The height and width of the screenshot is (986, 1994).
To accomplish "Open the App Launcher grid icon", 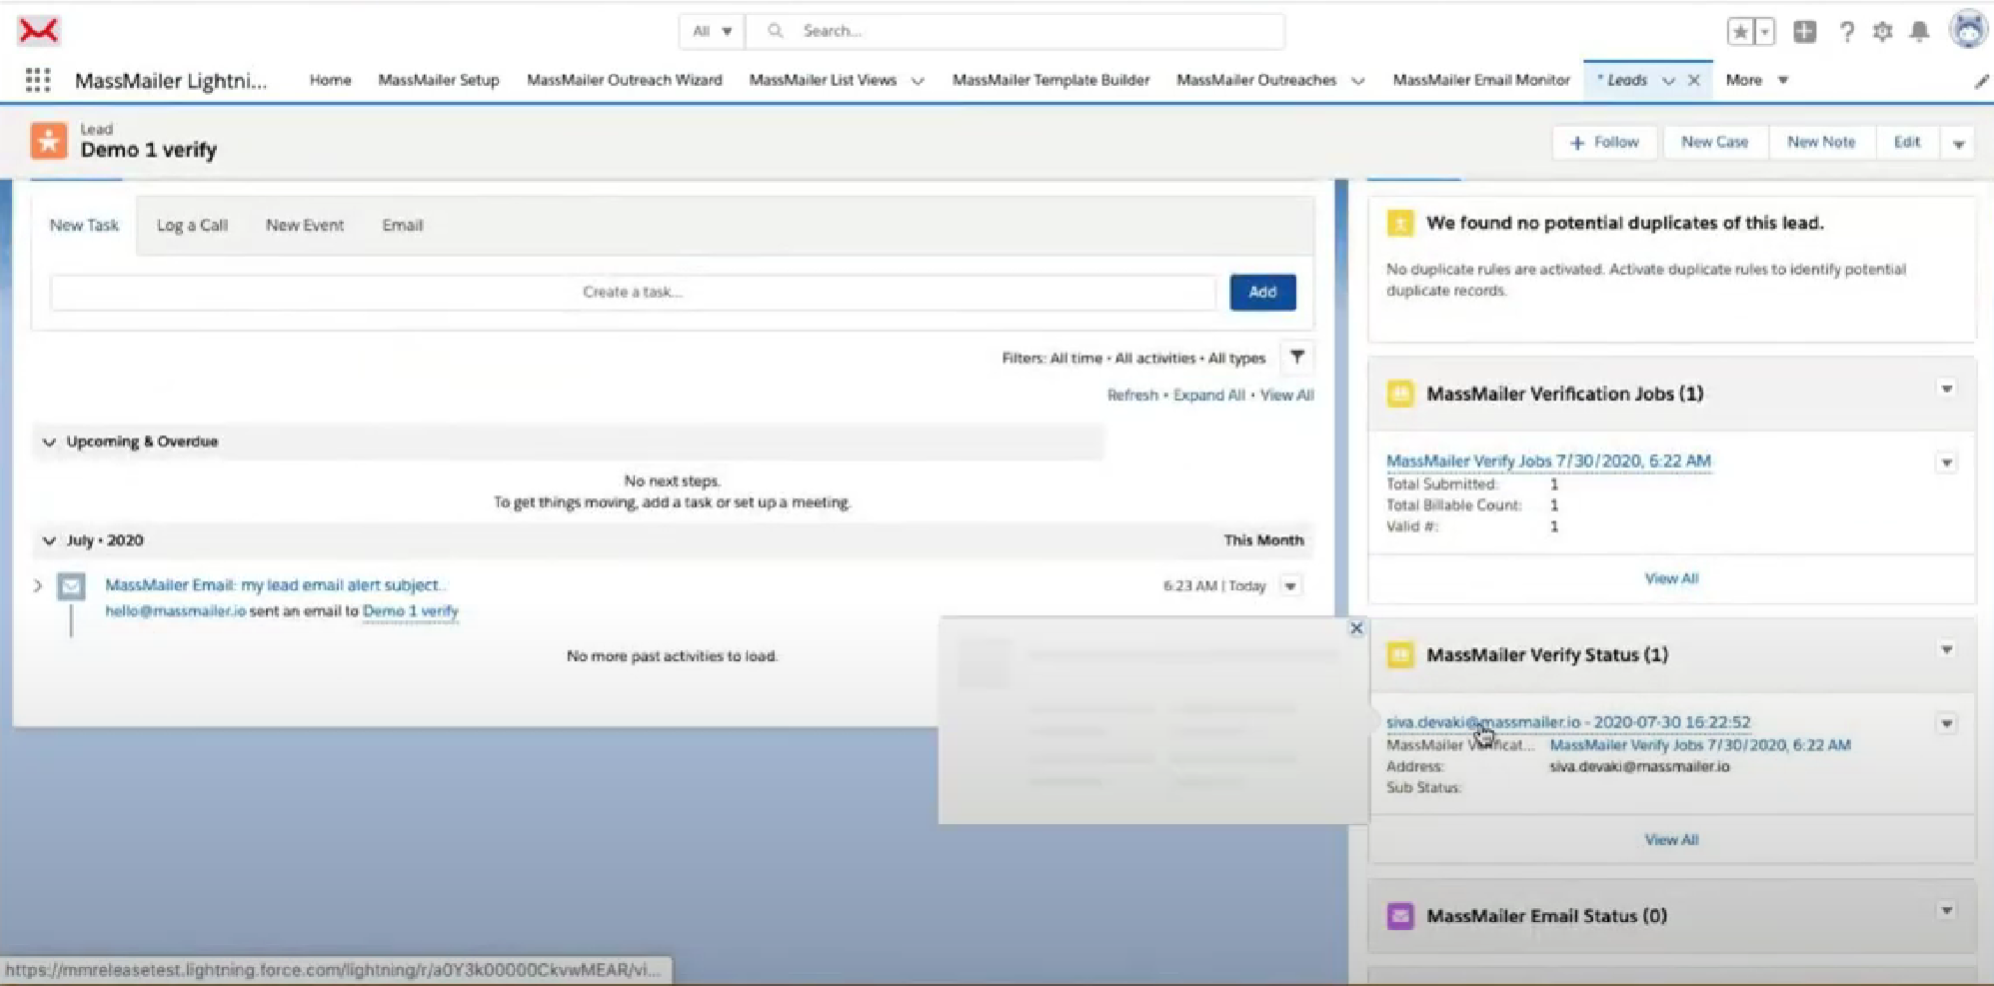I will coord(38,80).
